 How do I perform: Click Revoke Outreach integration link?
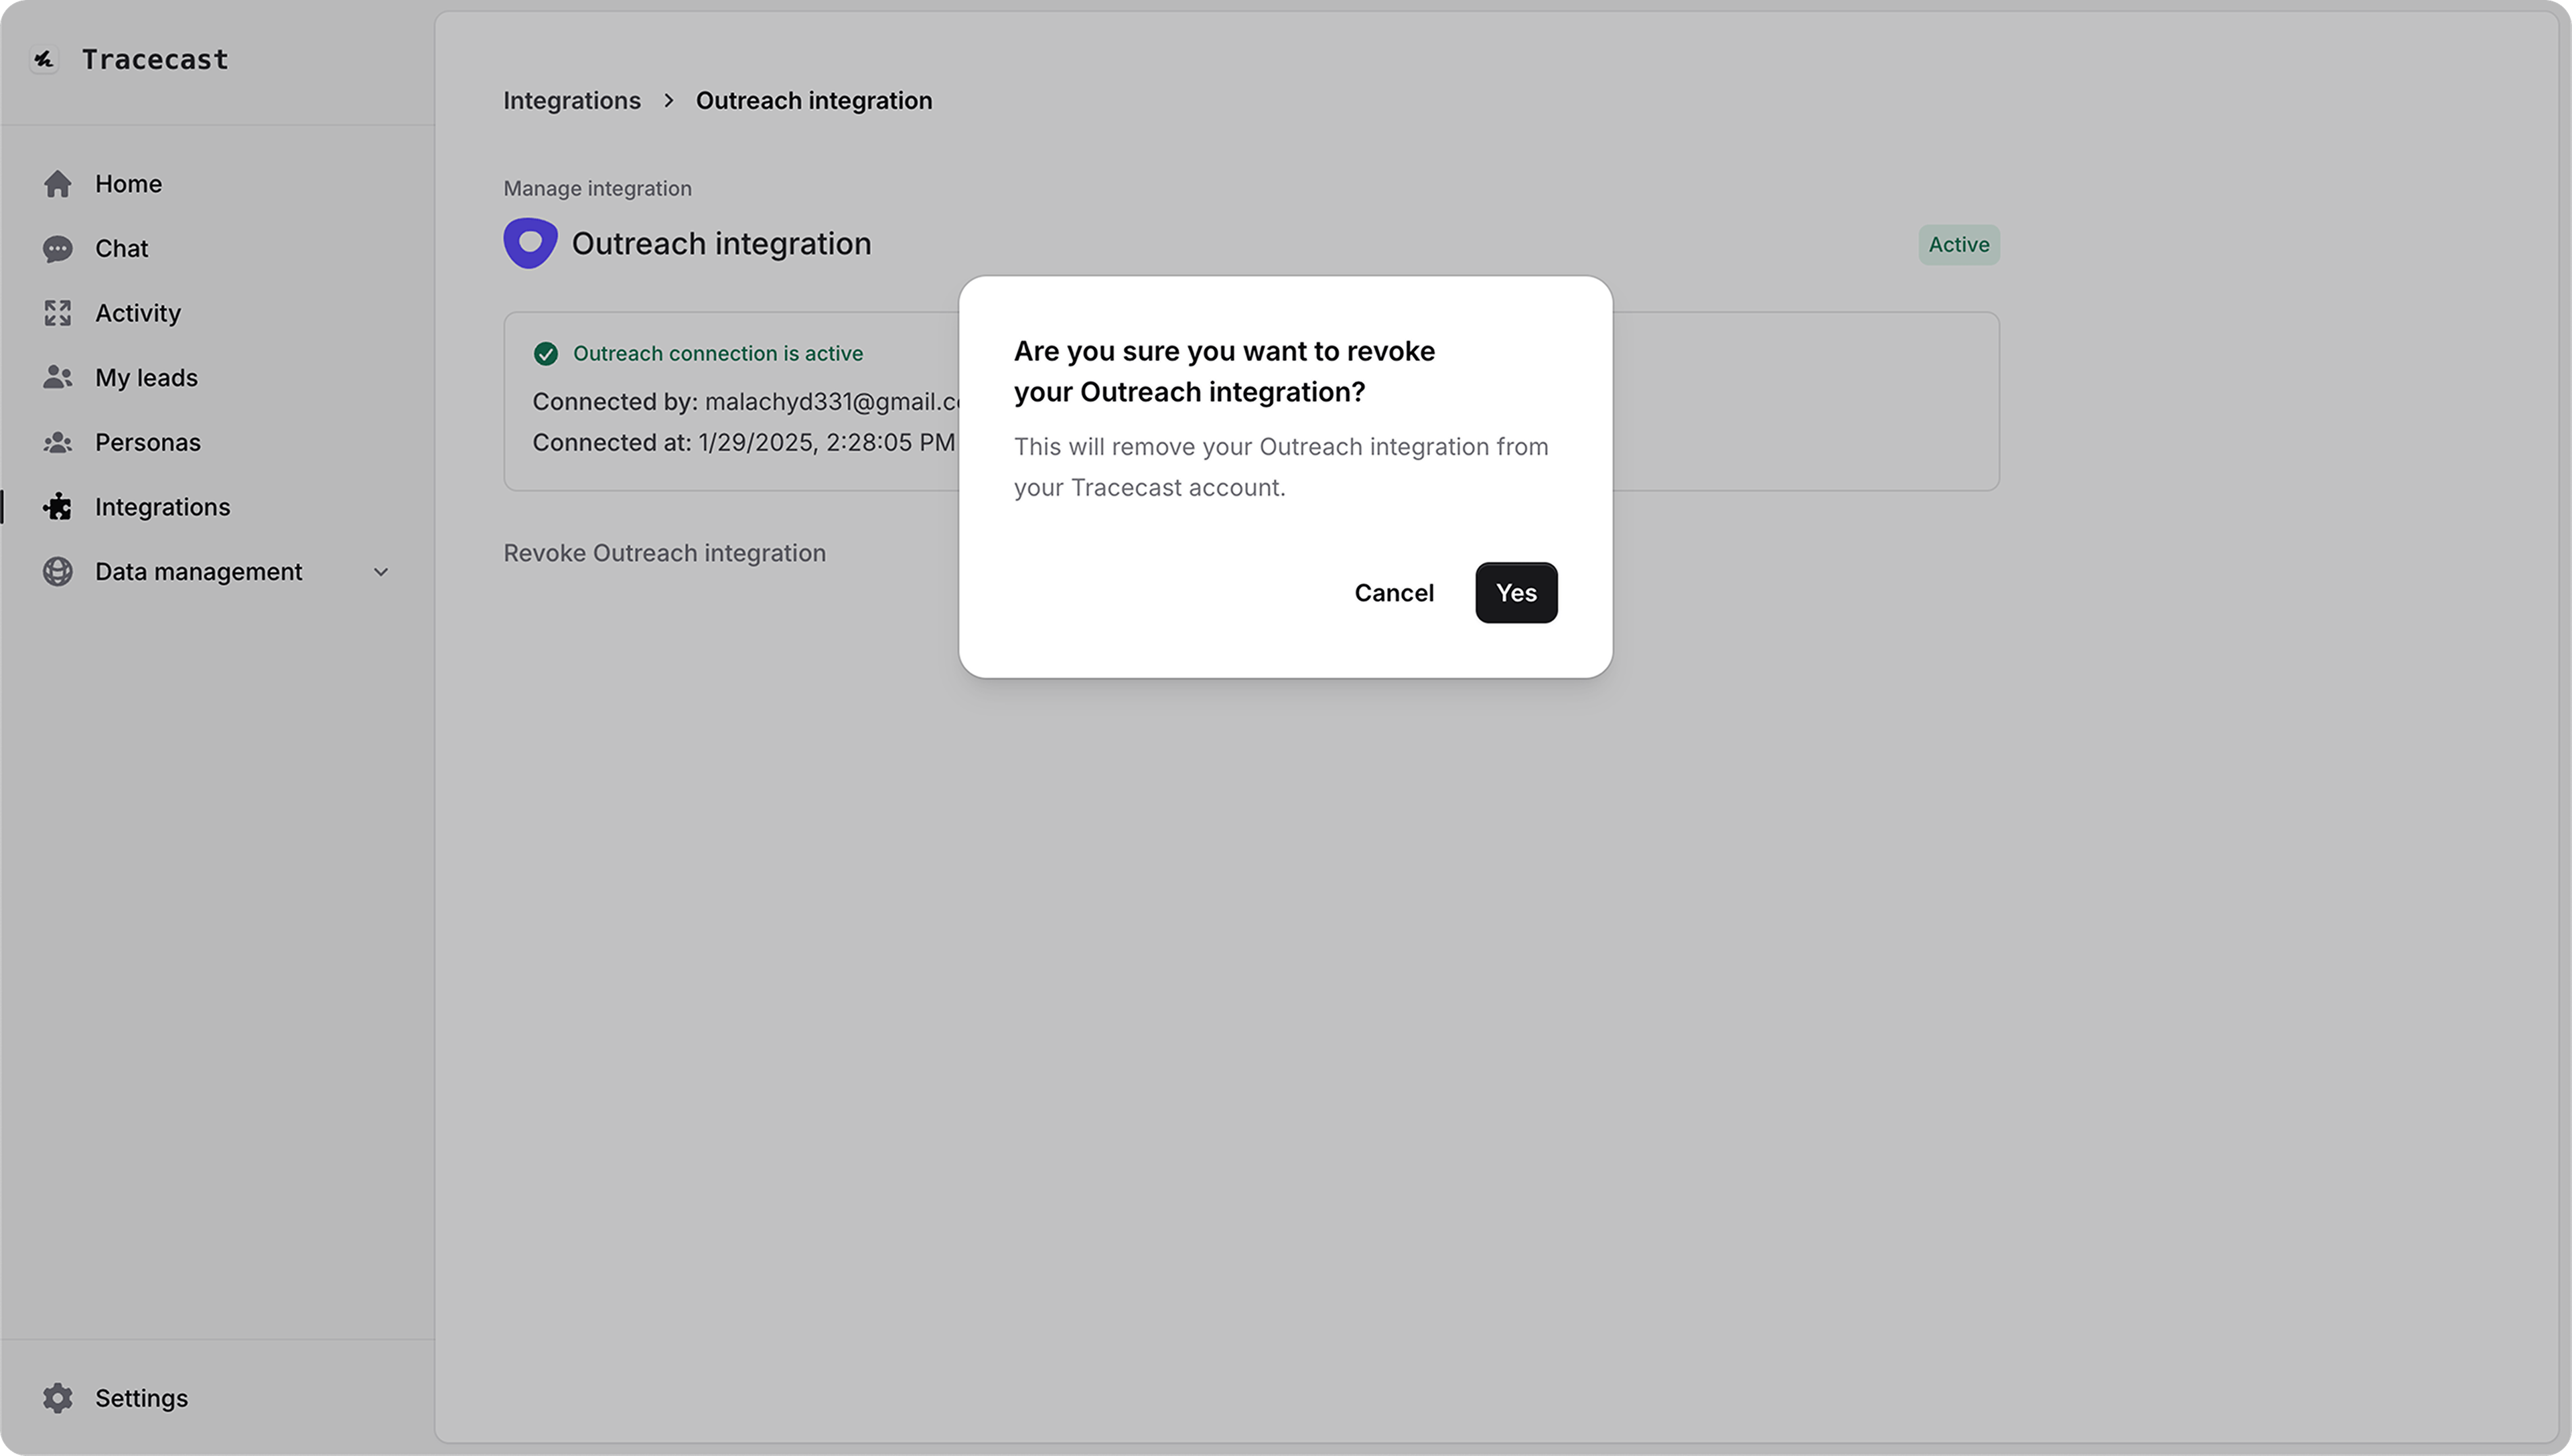point(664,553)
